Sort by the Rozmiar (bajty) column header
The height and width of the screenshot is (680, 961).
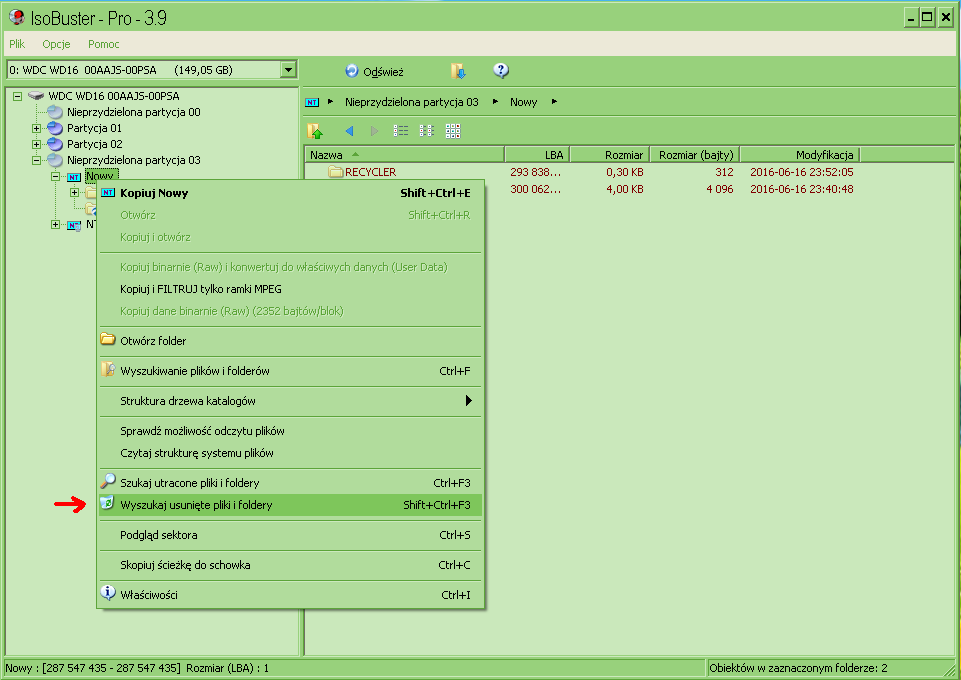tap(696, 155)
